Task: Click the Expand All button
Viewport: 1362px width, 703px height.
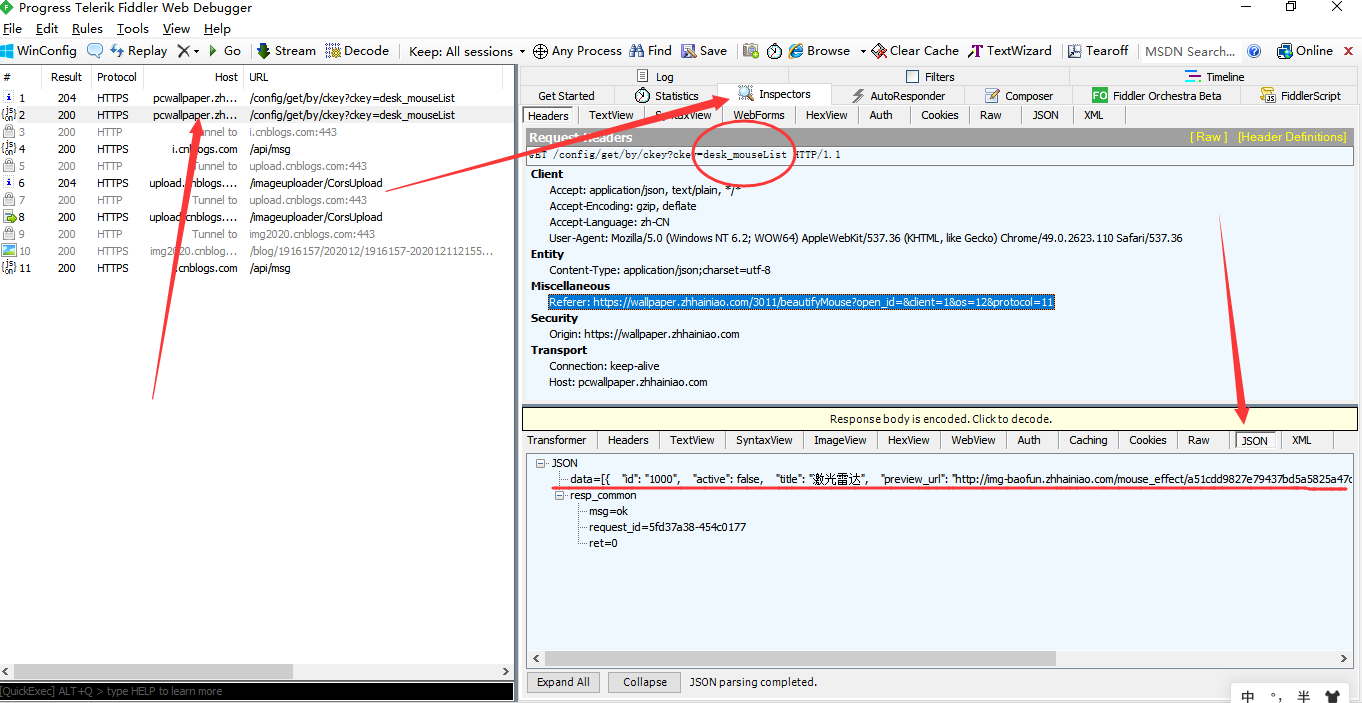Action: [563, 682]
